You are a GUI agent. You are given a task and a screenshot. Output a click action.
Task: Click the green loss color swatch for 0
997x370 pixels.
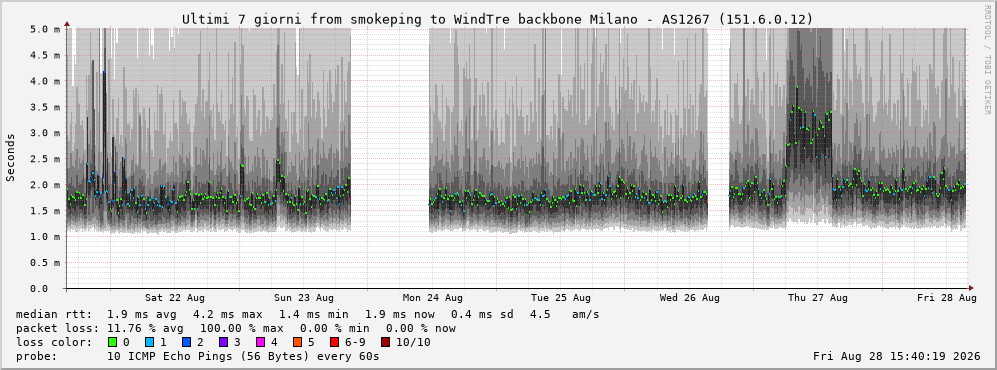113,342
